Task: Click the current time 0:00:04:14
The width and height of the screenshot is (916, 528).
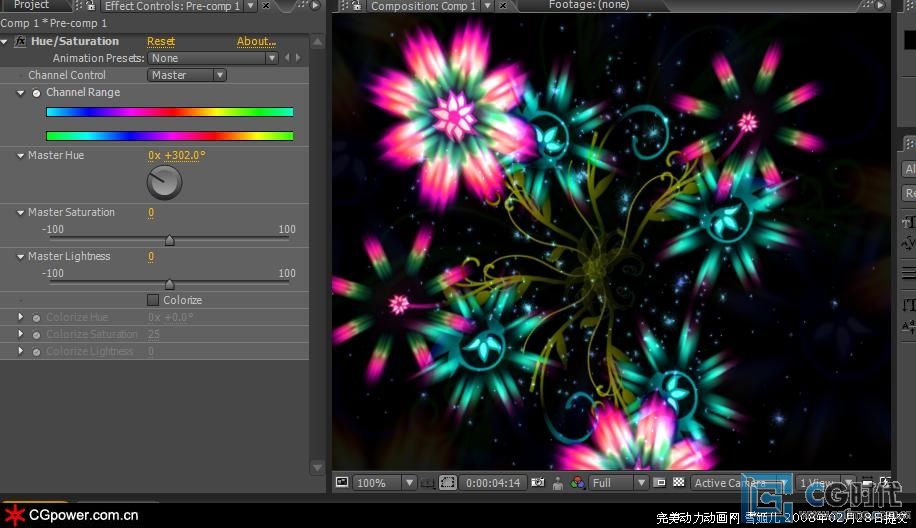Action: click(492, 483)
